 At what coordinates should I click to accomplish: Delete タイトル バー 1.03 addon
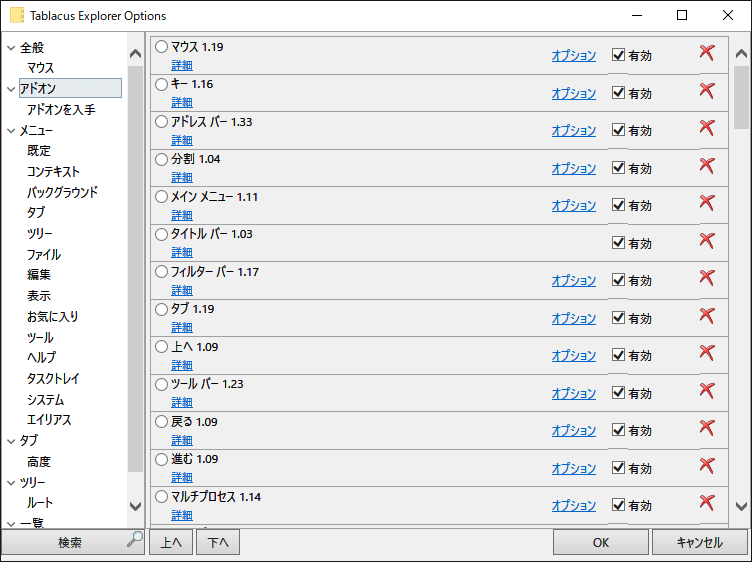pos(706,240)
